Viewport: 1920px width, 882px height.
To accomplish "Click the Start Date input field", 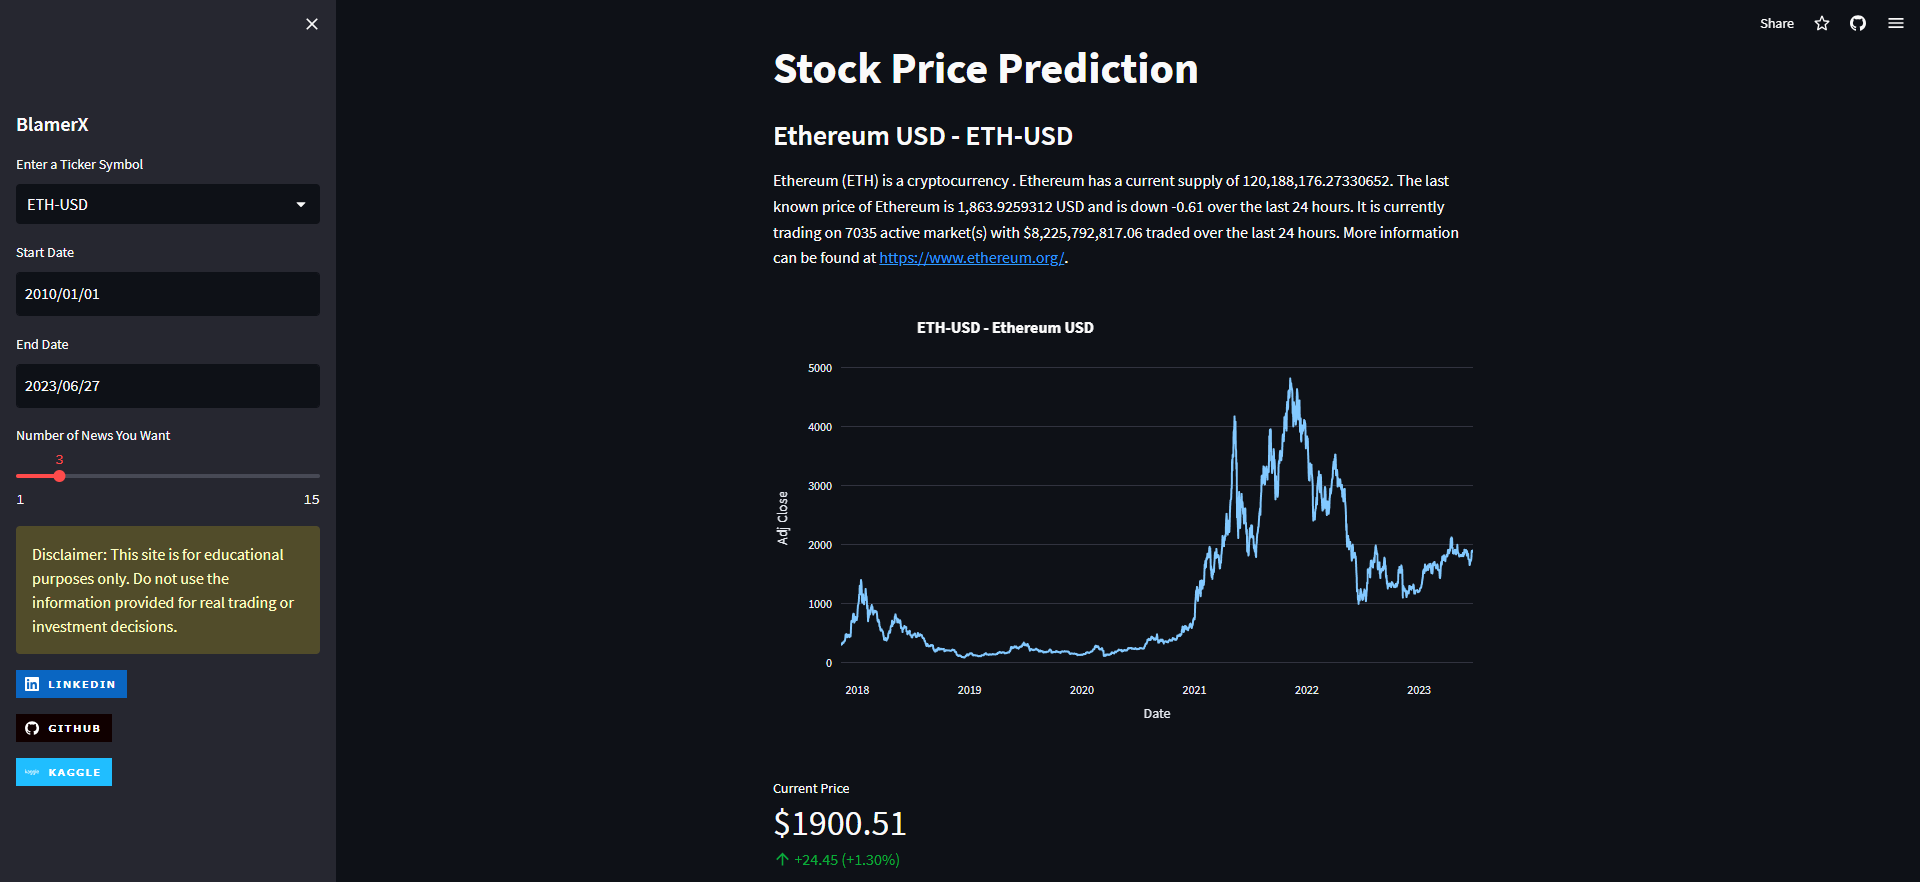I will point(167,293).
